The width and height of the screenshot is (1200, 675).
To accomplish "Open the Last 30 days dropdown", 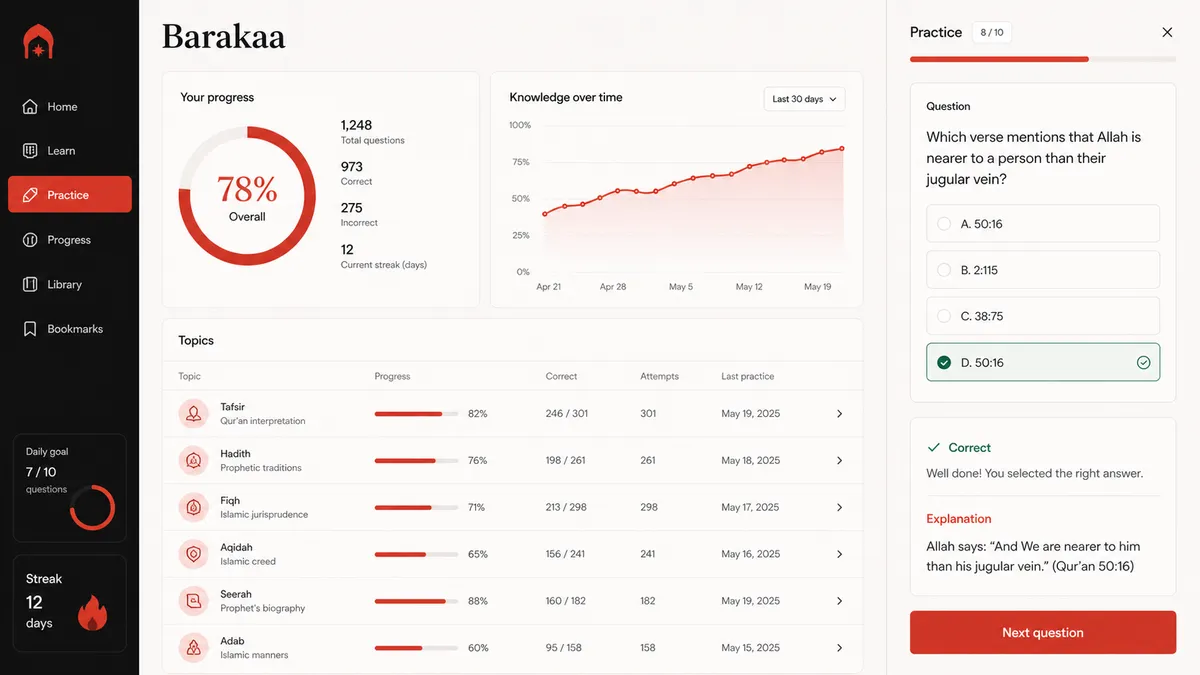I will click(x=804, y=99).
